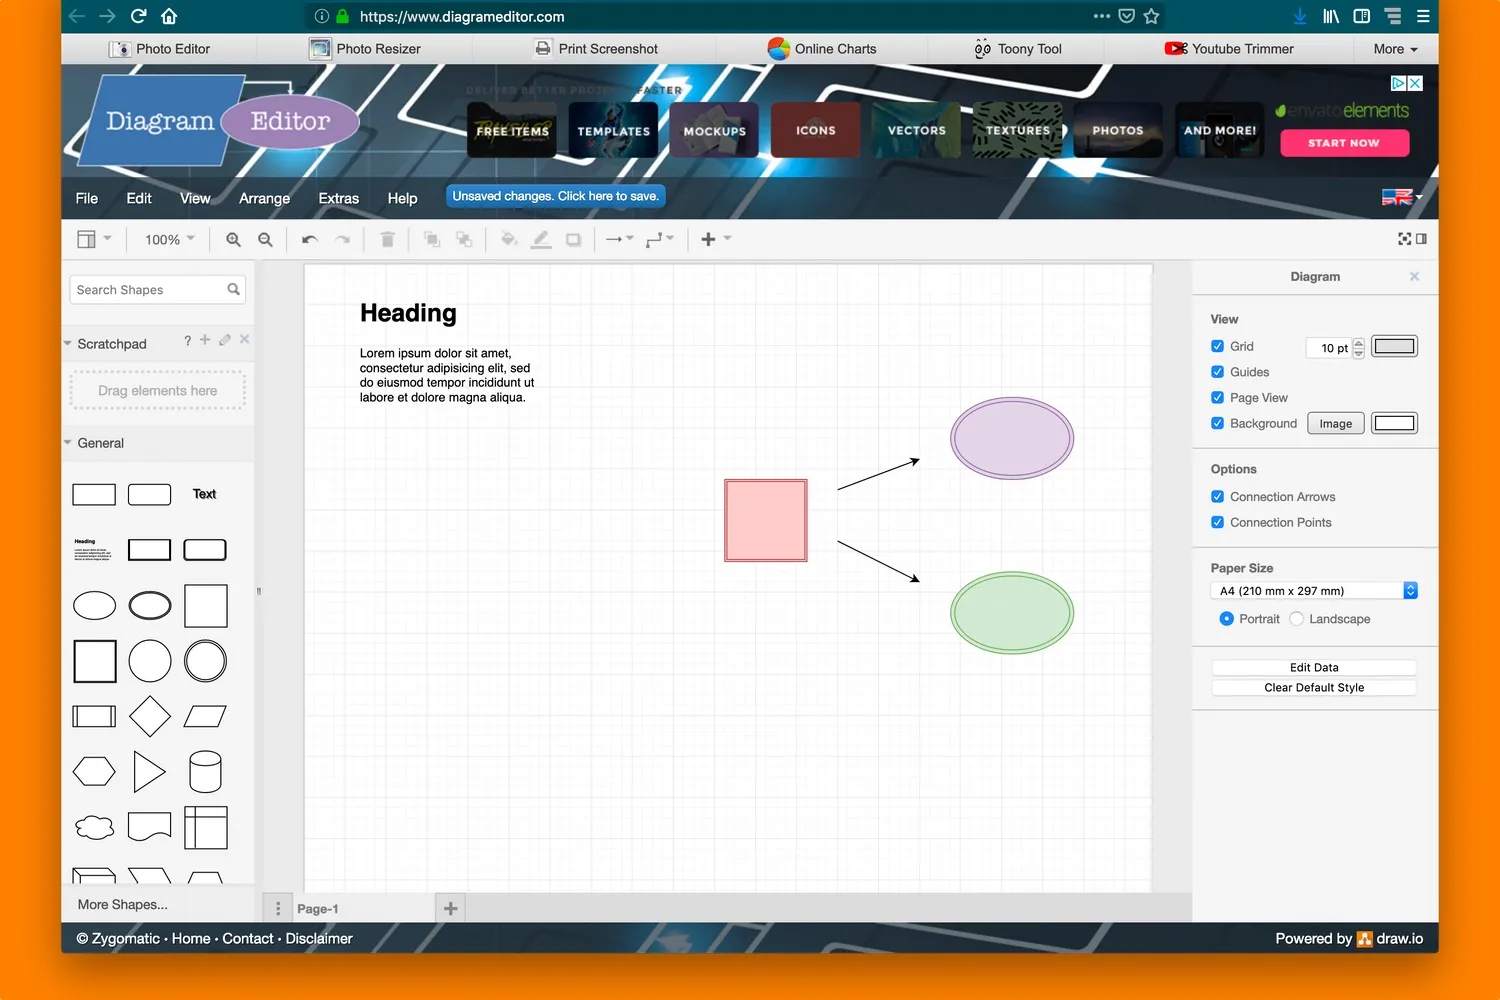Viewport: 1500px width, 1000px height.
Task: Open the Help menu
Action: (x=402, y=198)
